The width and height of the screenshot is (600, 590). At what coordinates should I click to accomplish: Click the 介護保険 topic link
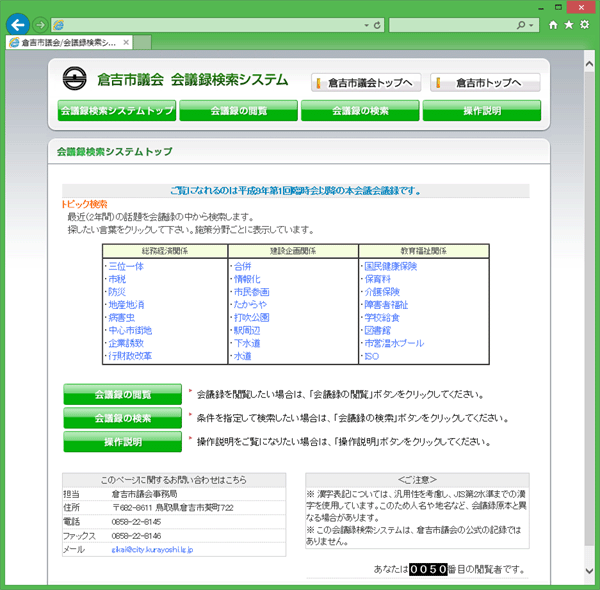tap(382, 292)
